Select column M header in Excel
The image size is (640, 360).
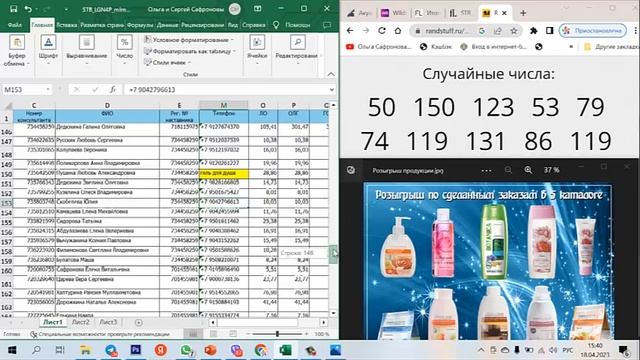click(224, 105)
